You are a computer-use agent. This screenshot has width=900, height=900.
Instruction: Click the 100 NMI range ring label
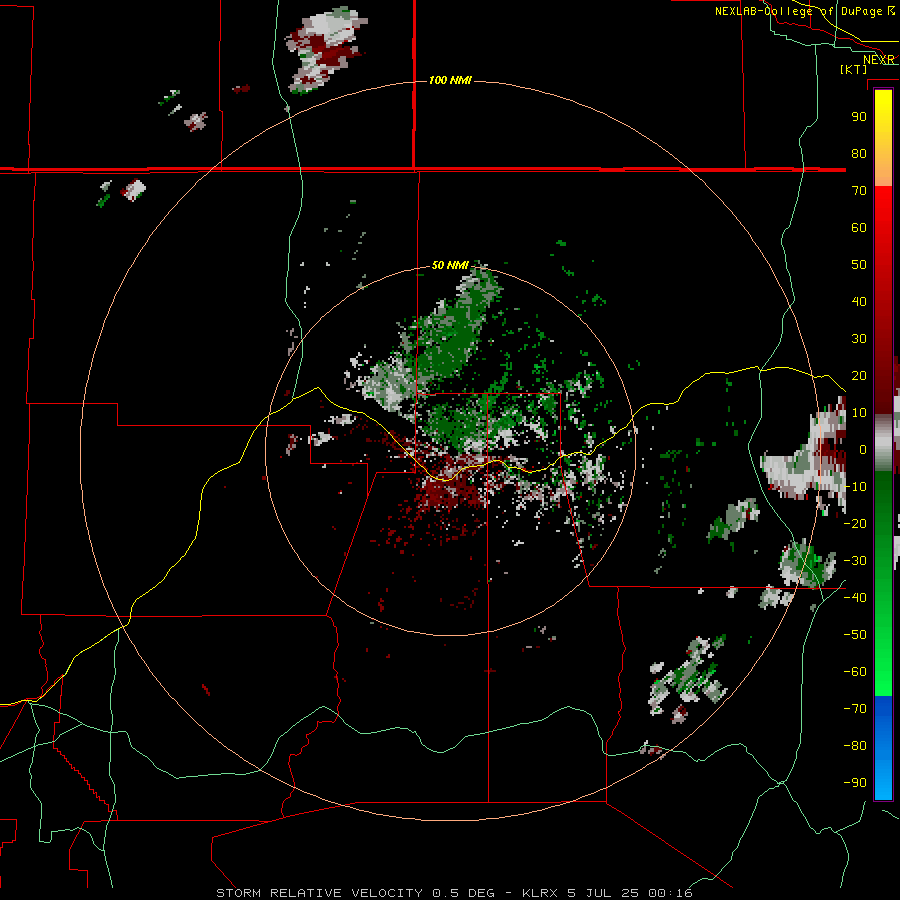pos(450,80)
